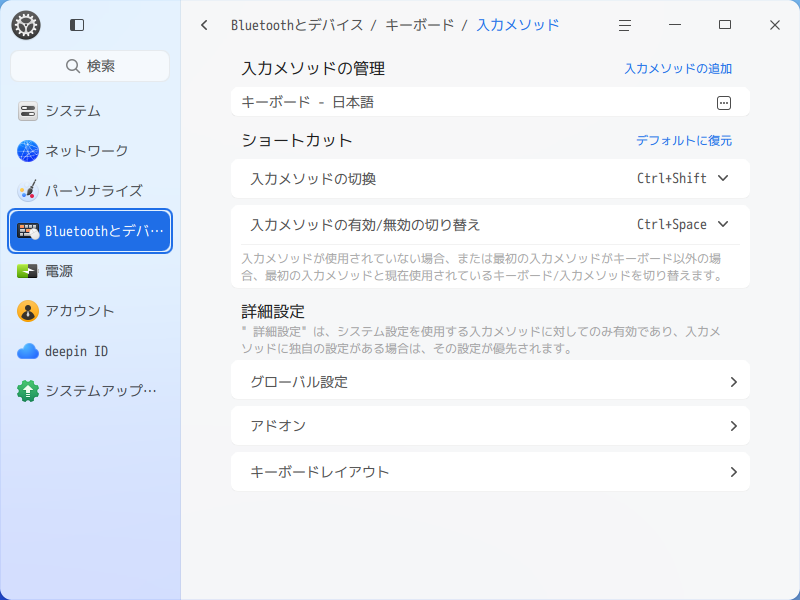Open システム settings page
The height and width of the screenshot is (600, 800).
pos(90,111)
